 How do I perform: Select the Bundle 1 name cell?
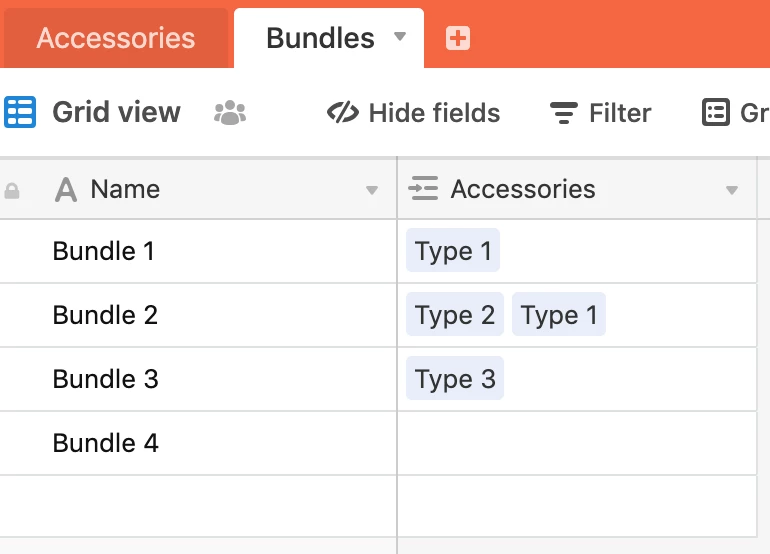(198, 251)
